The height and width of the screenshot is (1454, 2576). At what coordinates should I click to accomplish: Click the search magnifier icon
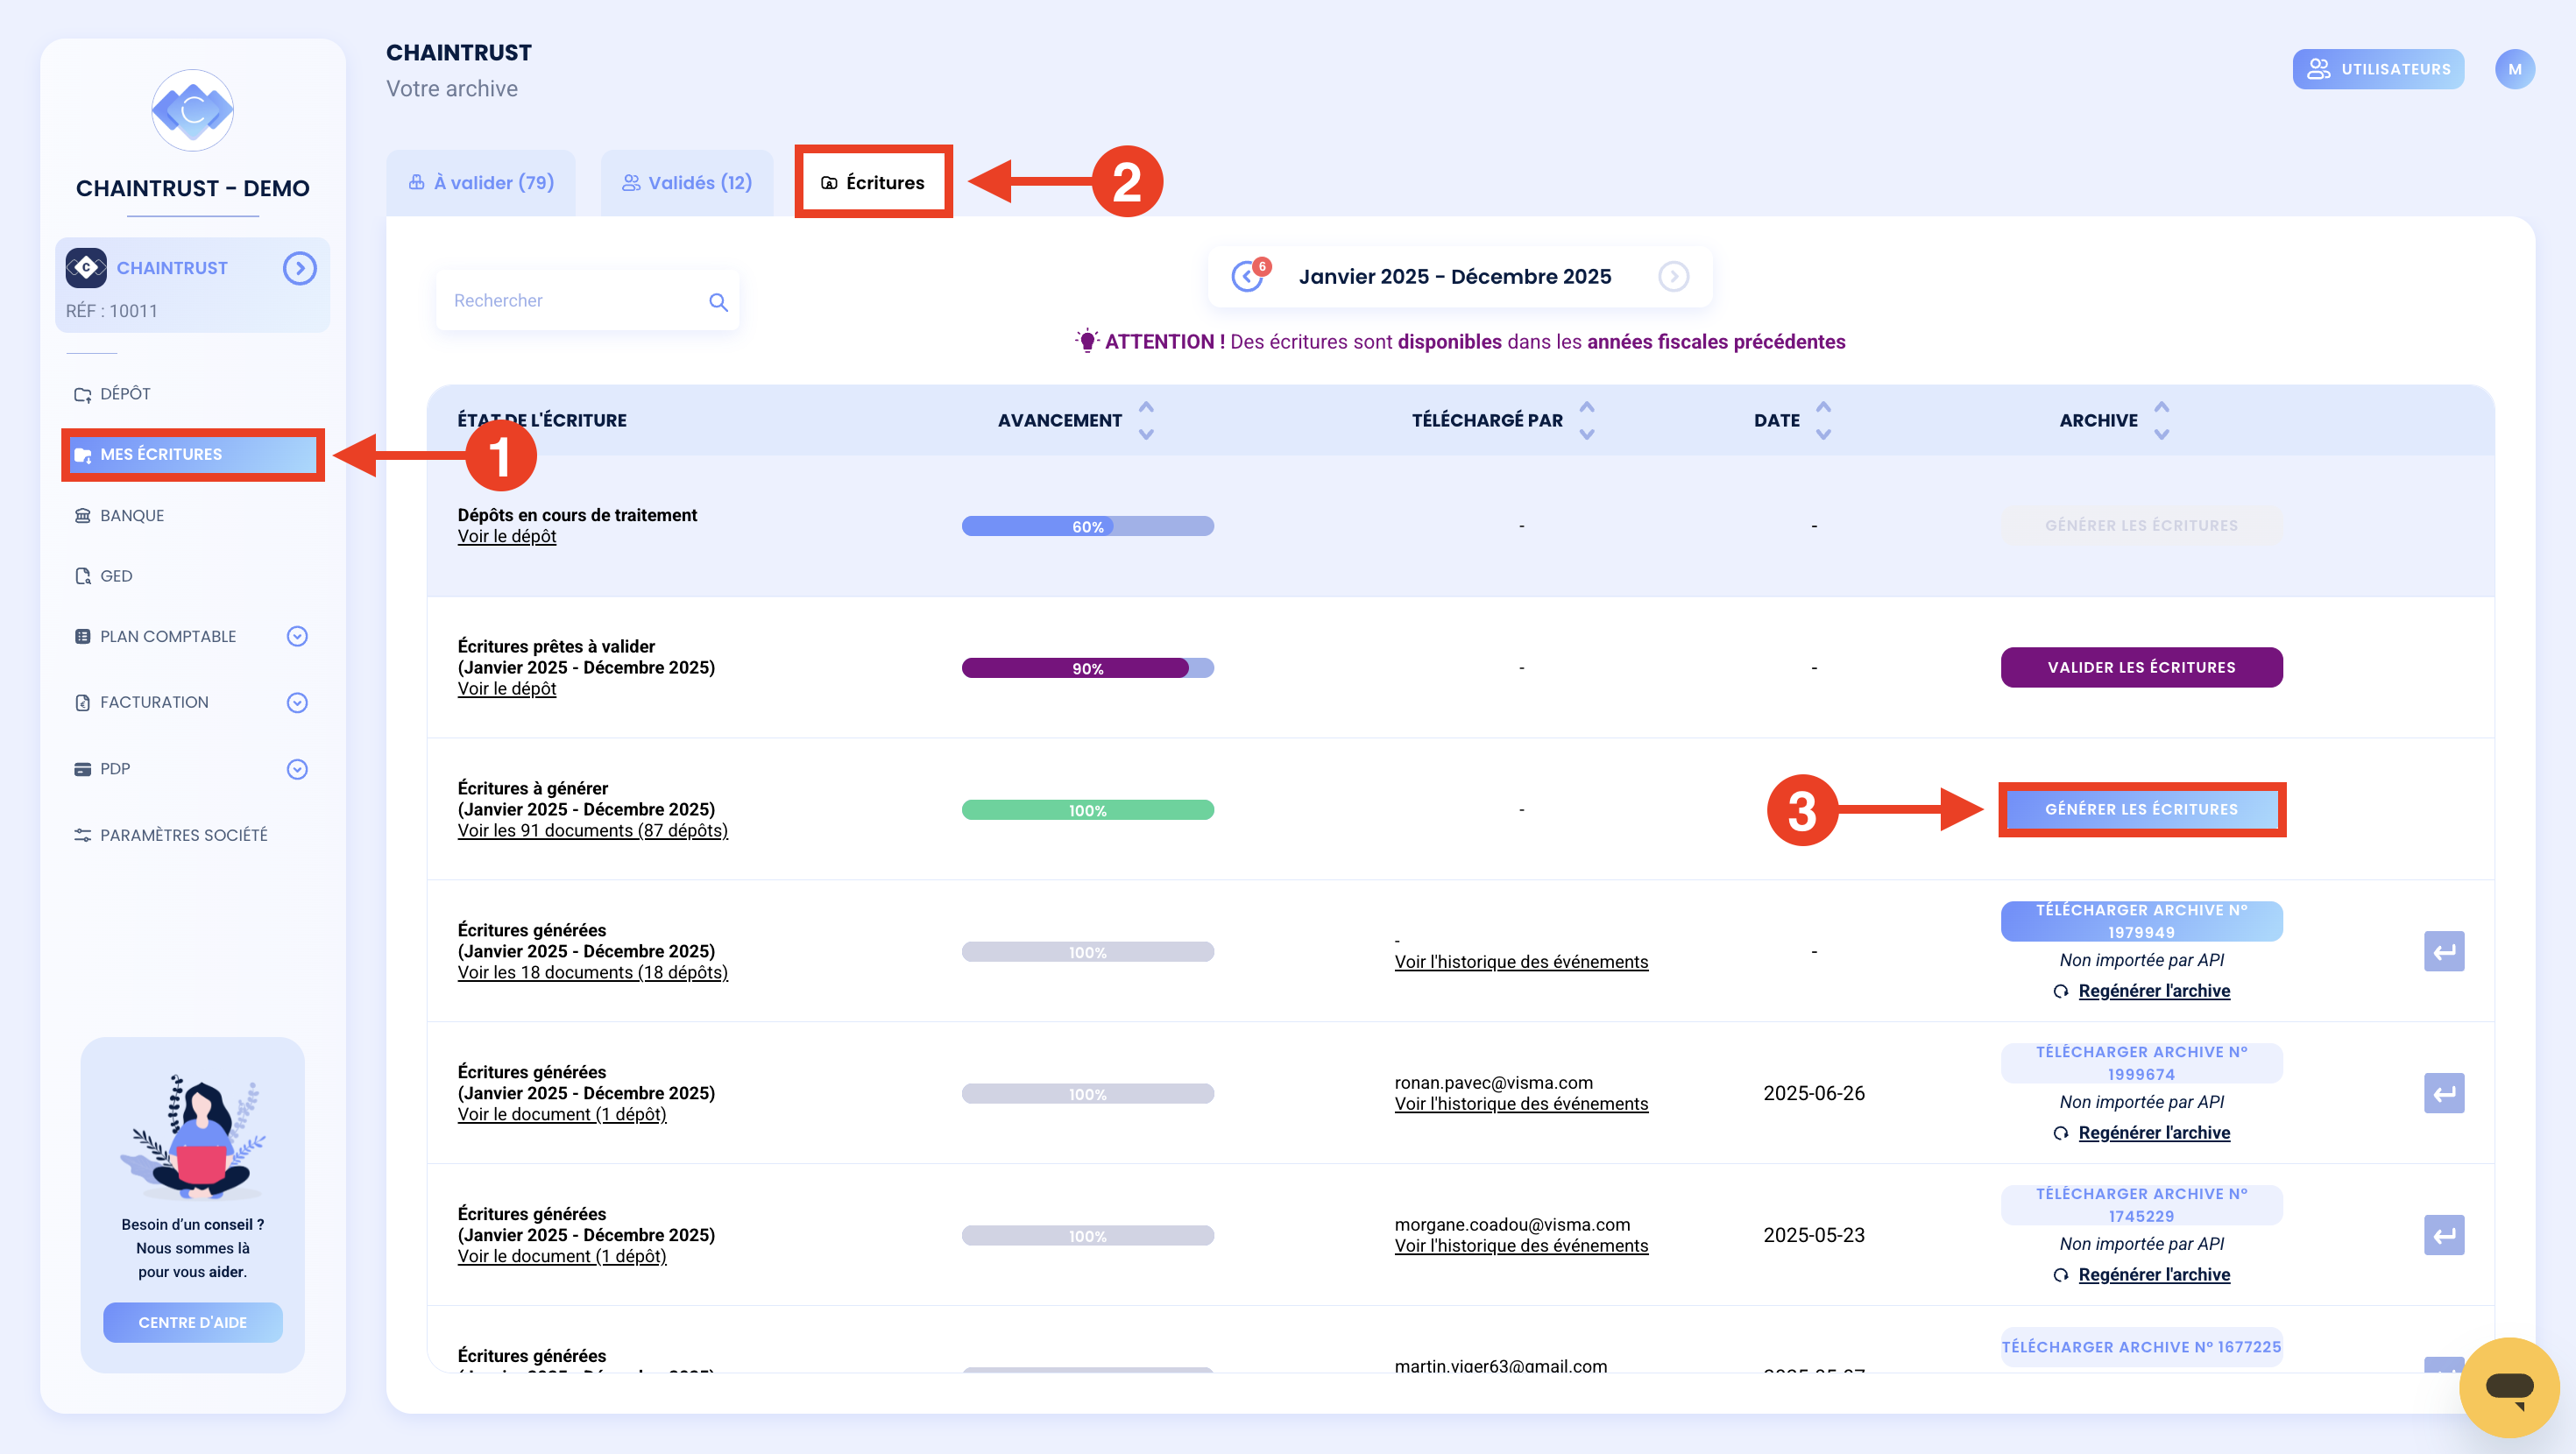718,302
